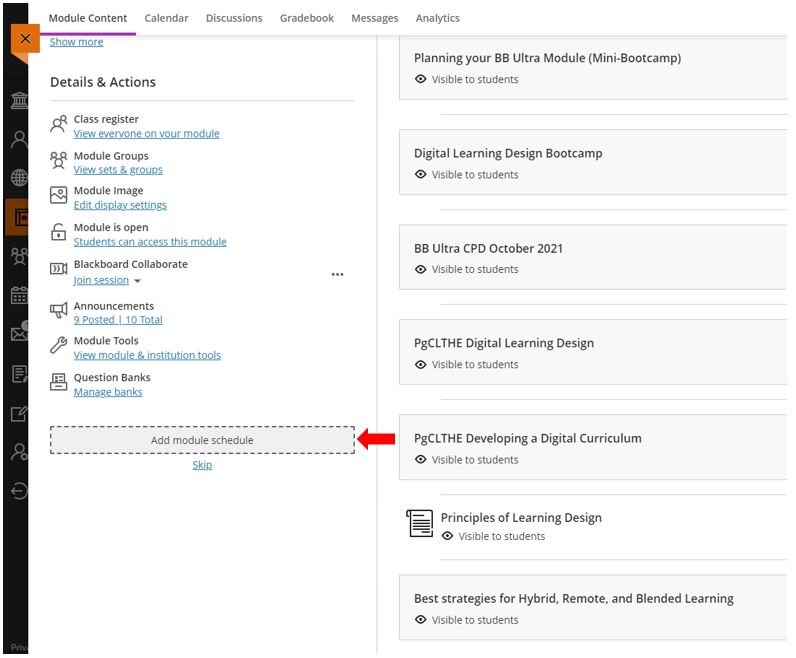Click the Module Tools wrench icon
This screenshot has height=658, width=796.
pyautogui.click(x=58, y=345)
